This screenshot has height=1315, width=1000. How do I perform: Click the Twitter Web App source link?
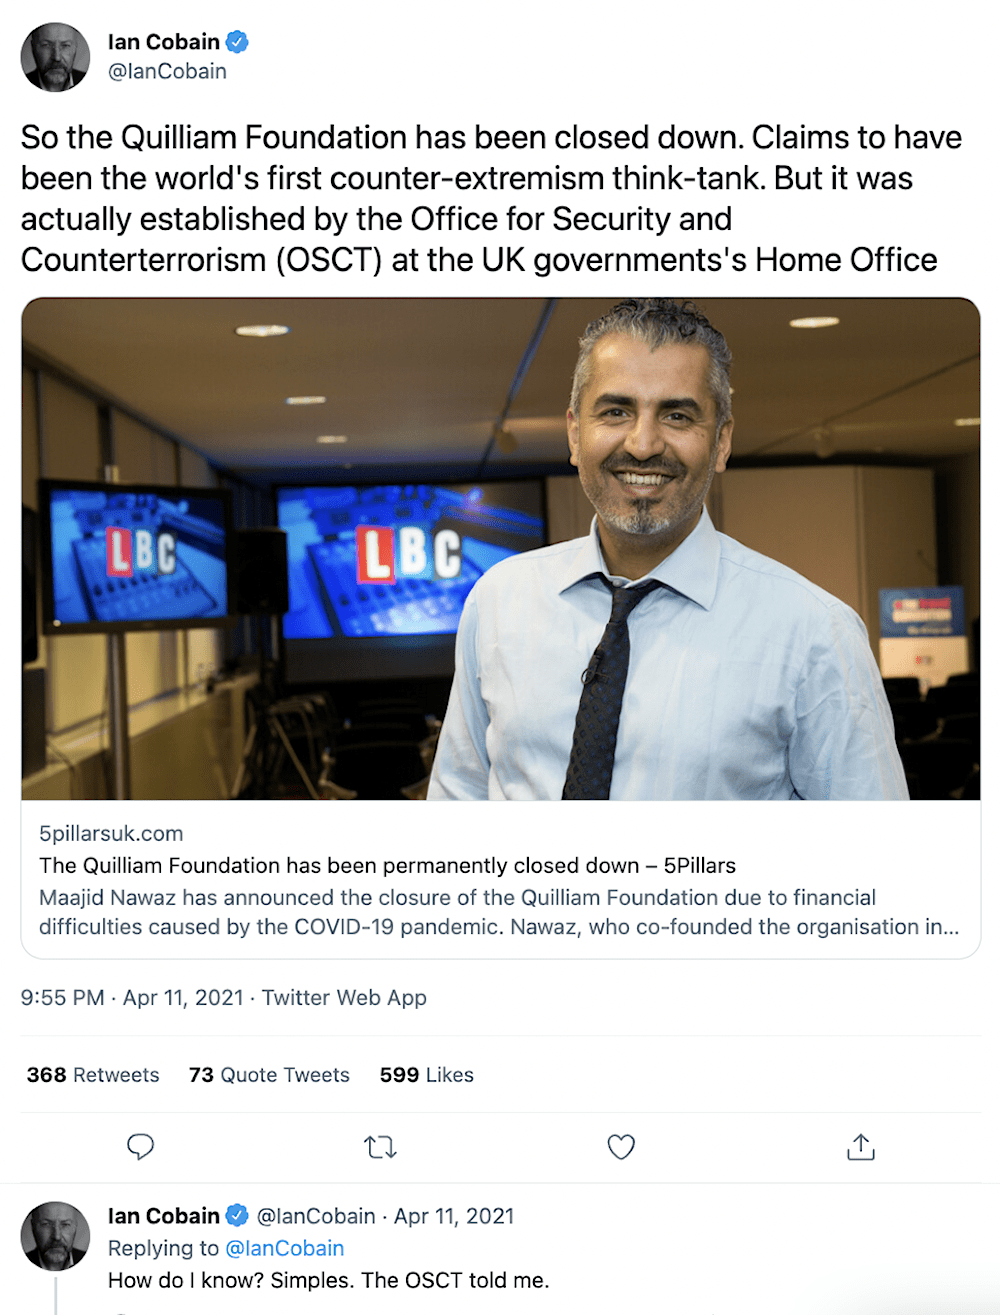(x=344, y=997)
